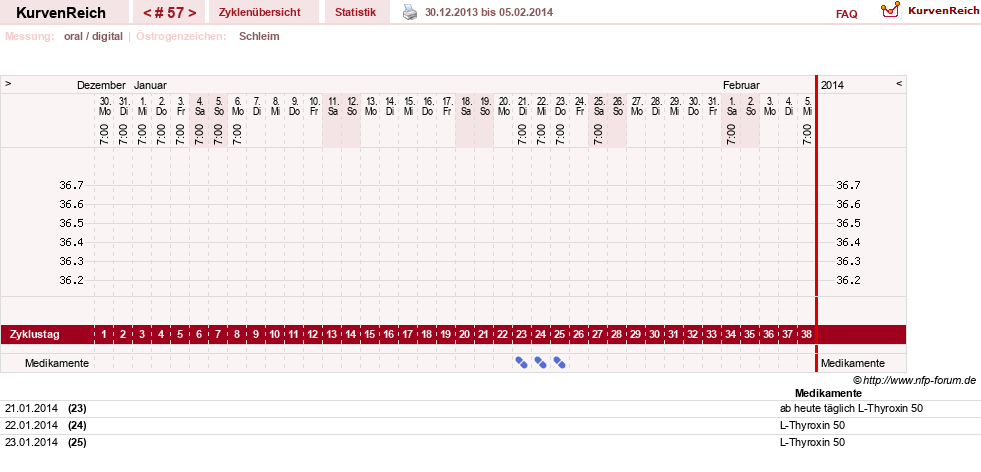Click the 'Schleim' estrogen sign value

[x=259, y=36]
